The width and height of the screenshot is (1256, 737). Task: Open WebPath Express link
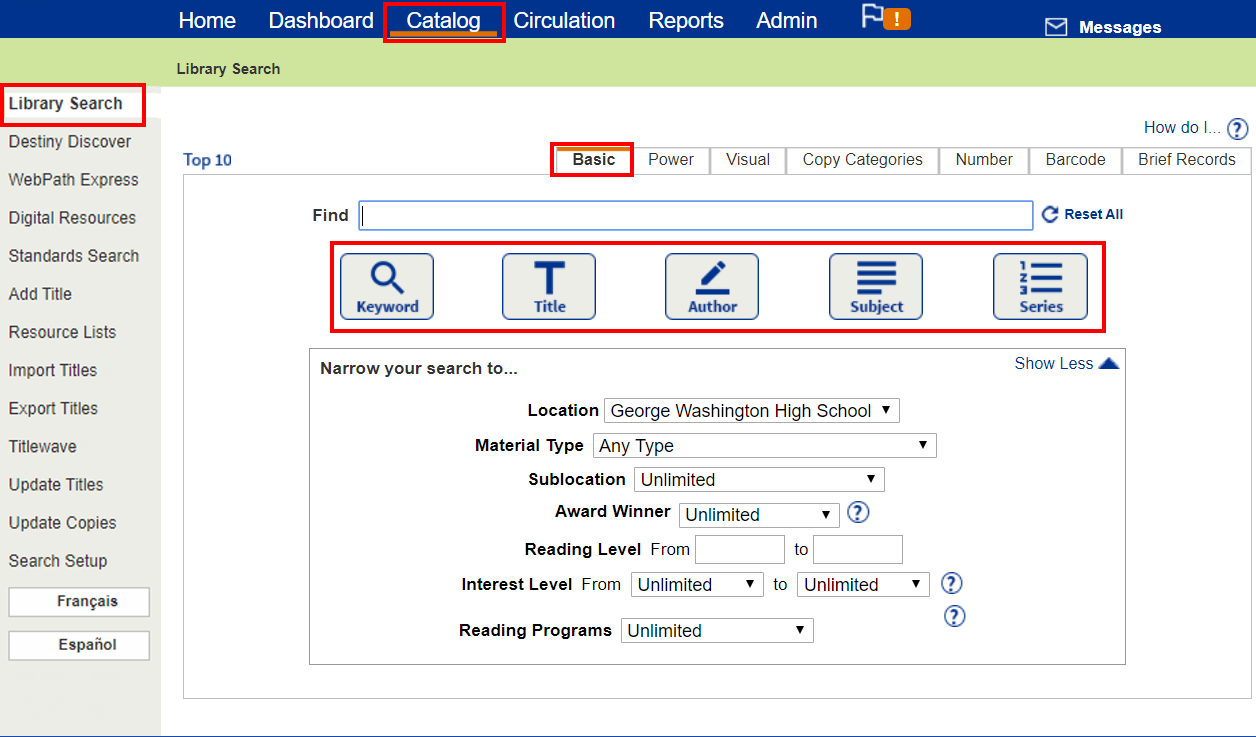coord(74,180)
